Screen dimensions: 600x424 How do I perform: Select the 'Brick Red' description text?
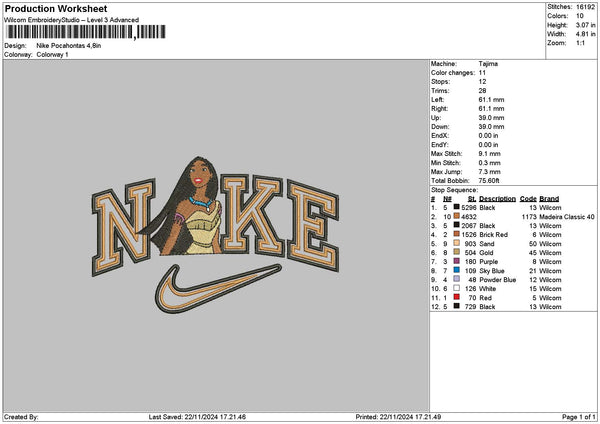(494, 235)
